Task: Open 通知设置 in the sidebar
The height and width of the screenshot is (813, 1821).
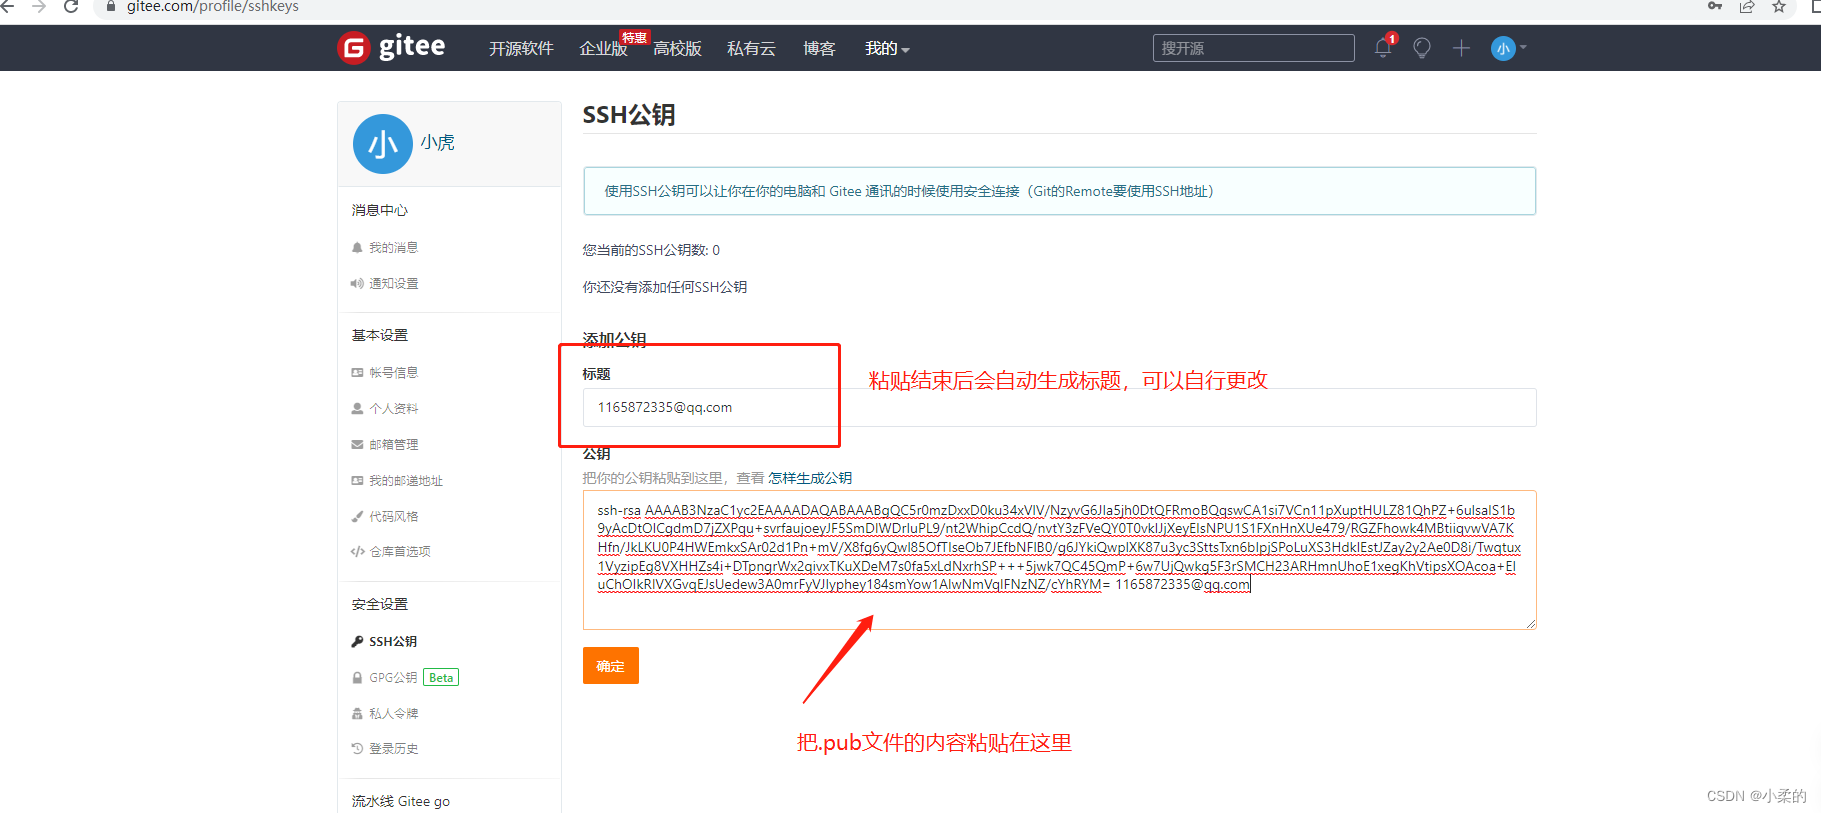Action: (393, 283)
